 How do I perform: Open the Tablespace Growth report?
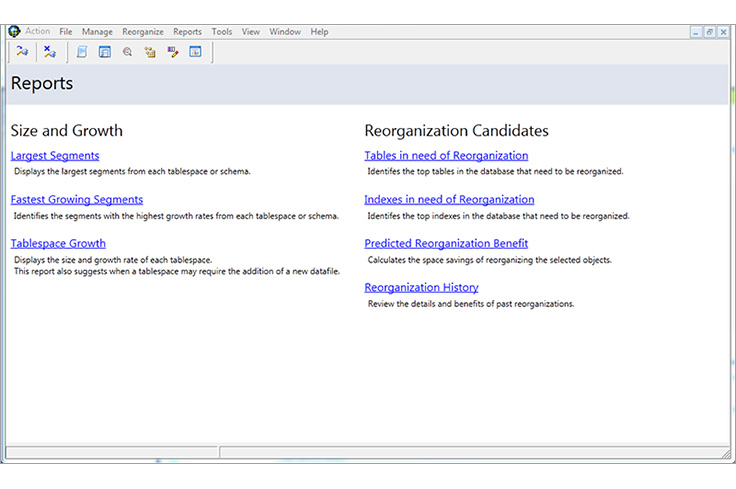pos(58,244)
